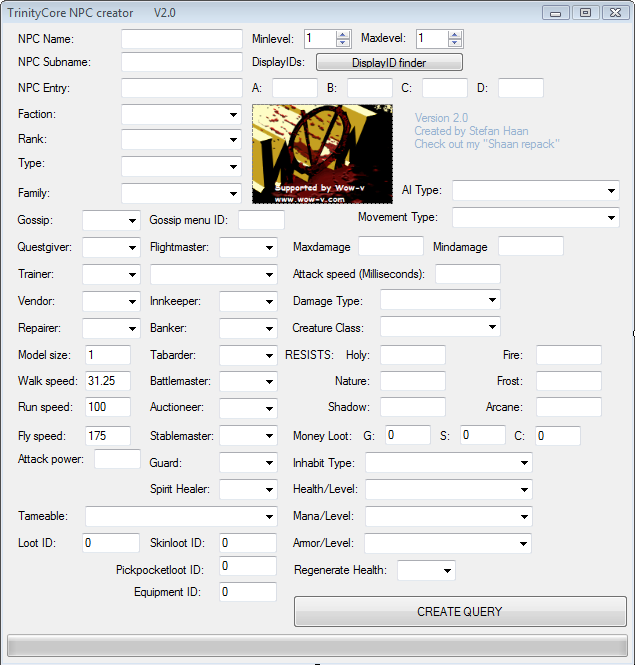This screenshot has height=665, width=636.
Task: Expand the Battlemaster dropdown
Action: [x=248, y=381]
